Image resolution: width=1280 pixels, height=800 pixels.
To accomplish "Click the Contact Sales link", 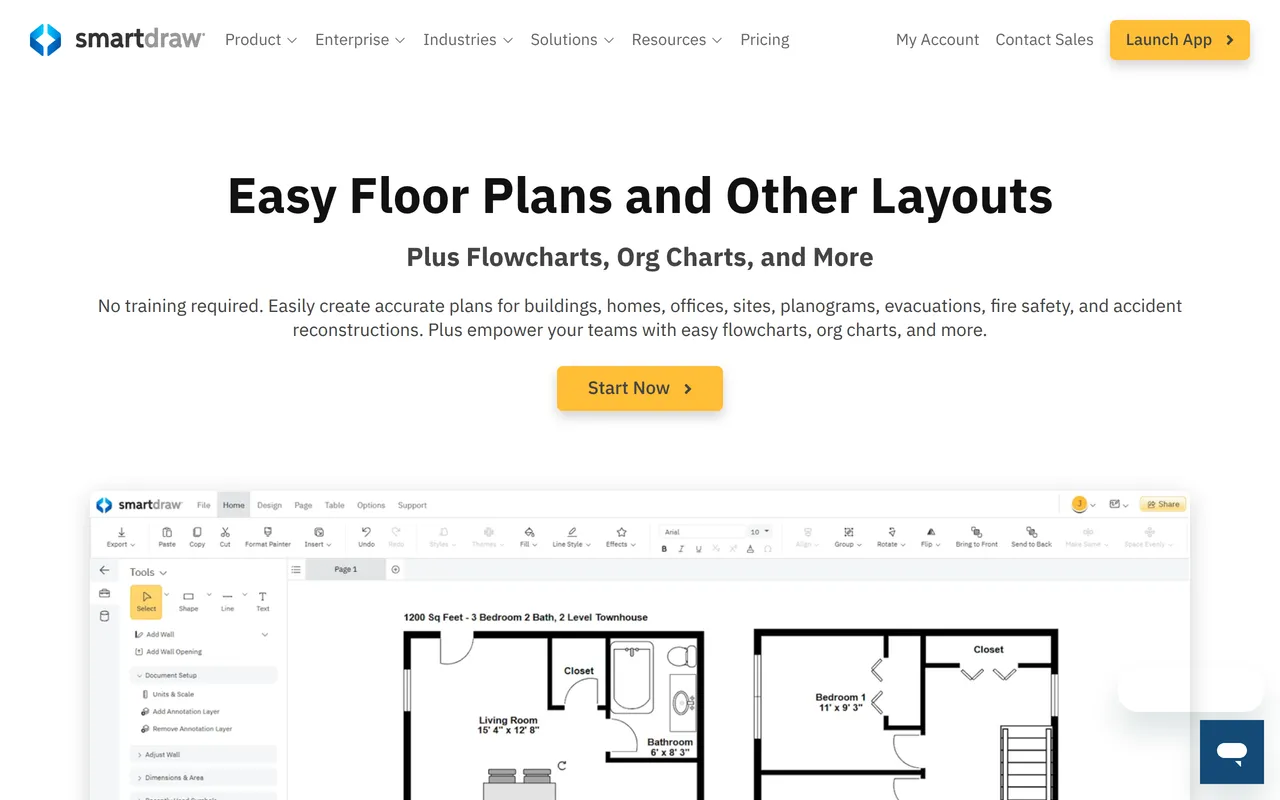I will point(1044,40).
